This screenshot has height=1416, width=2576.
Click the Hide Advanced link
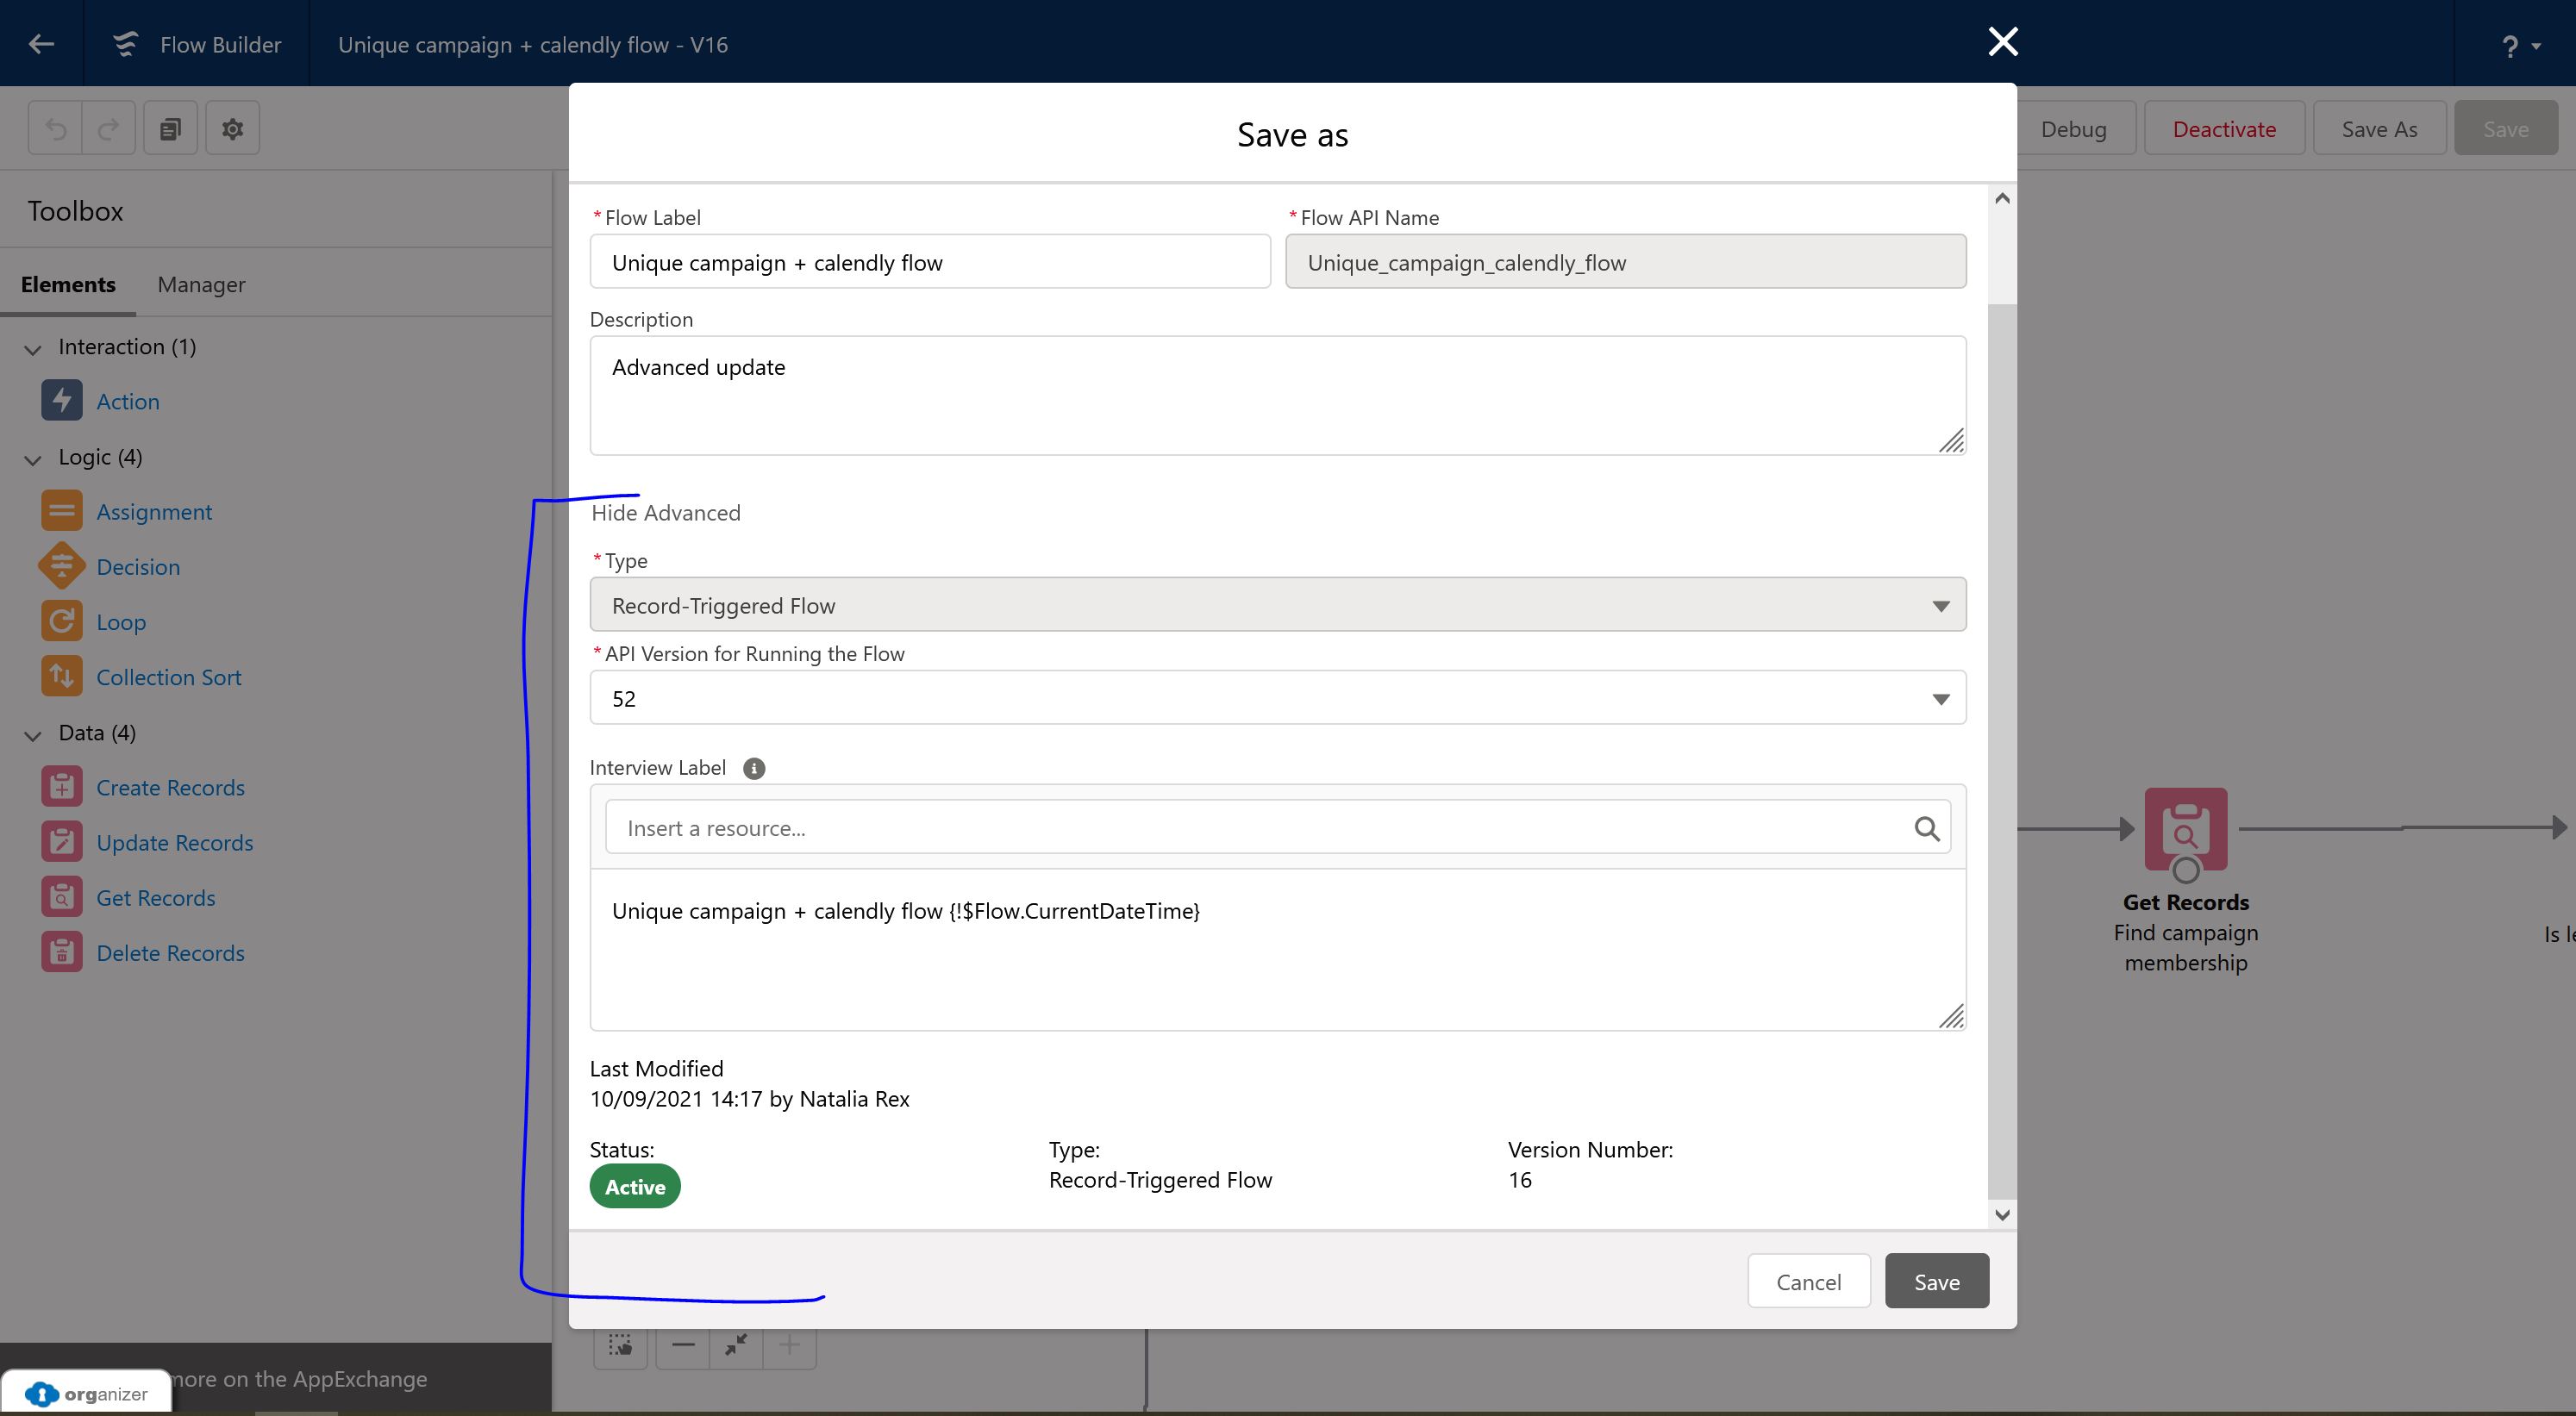pos(665,512)
